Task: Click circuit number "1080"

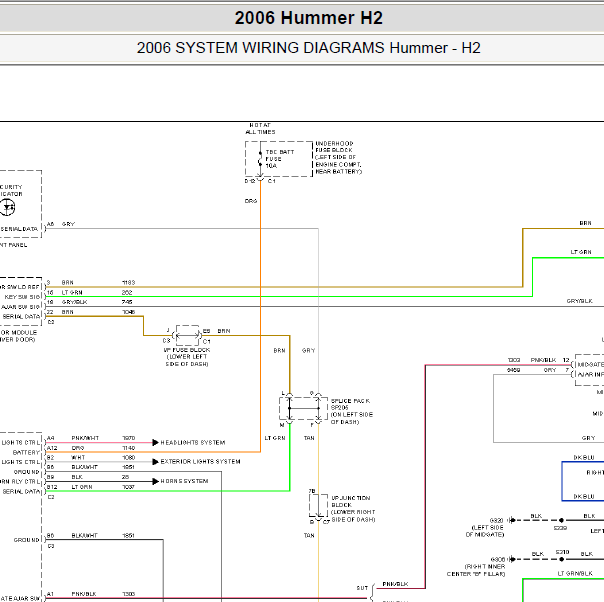Action: click(129, 458)
